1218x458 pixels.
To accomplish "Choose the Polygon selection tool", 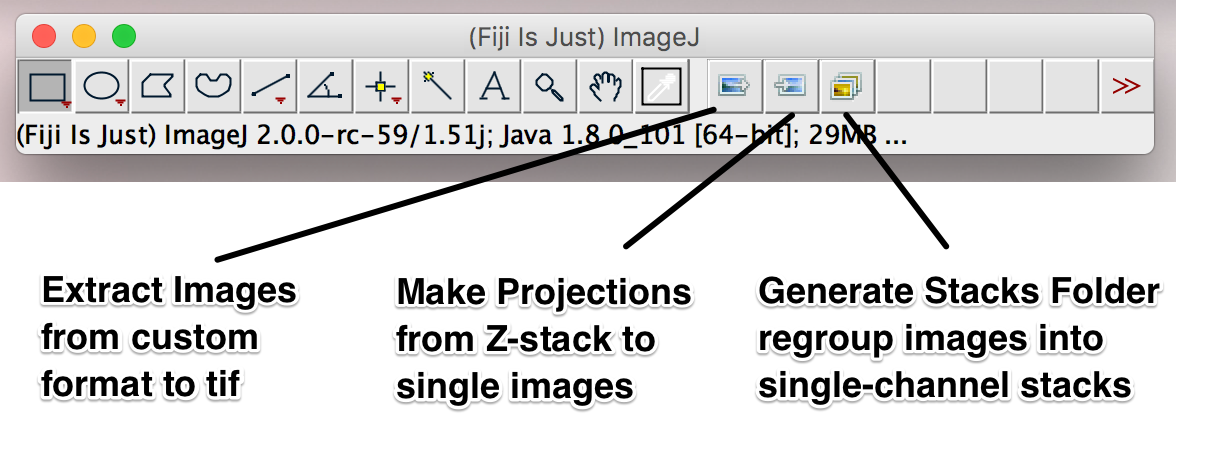I will [158, 87].
